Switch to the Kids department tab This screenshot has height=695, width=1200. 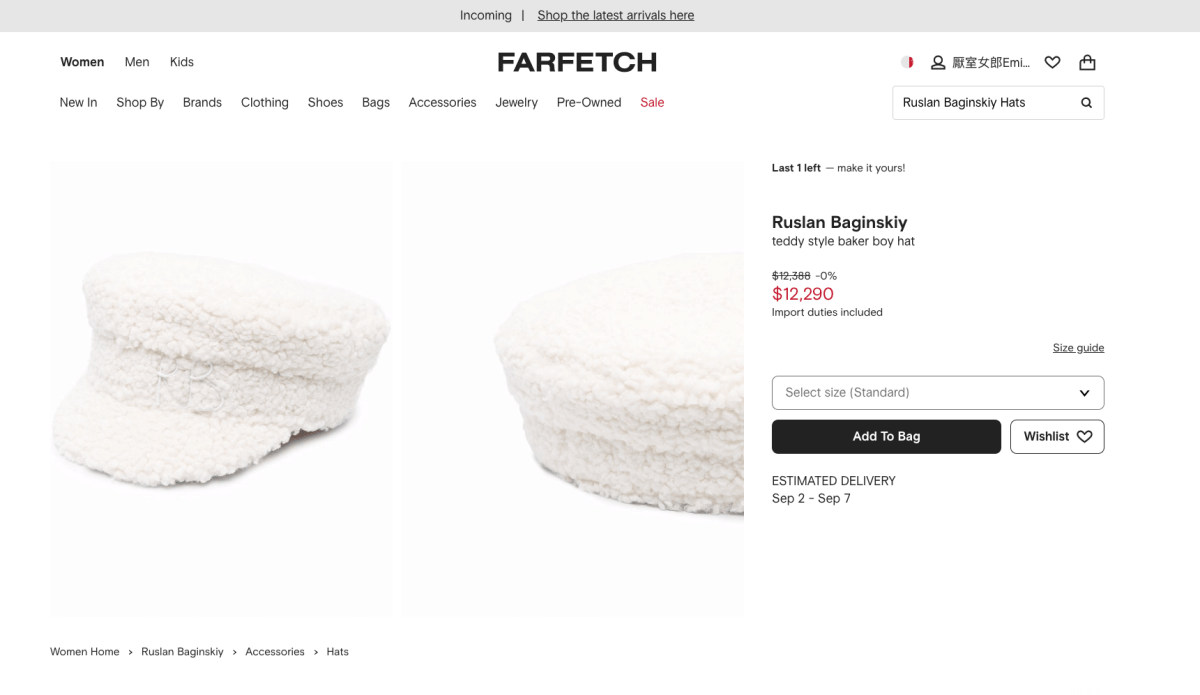[x=182, y=62]
